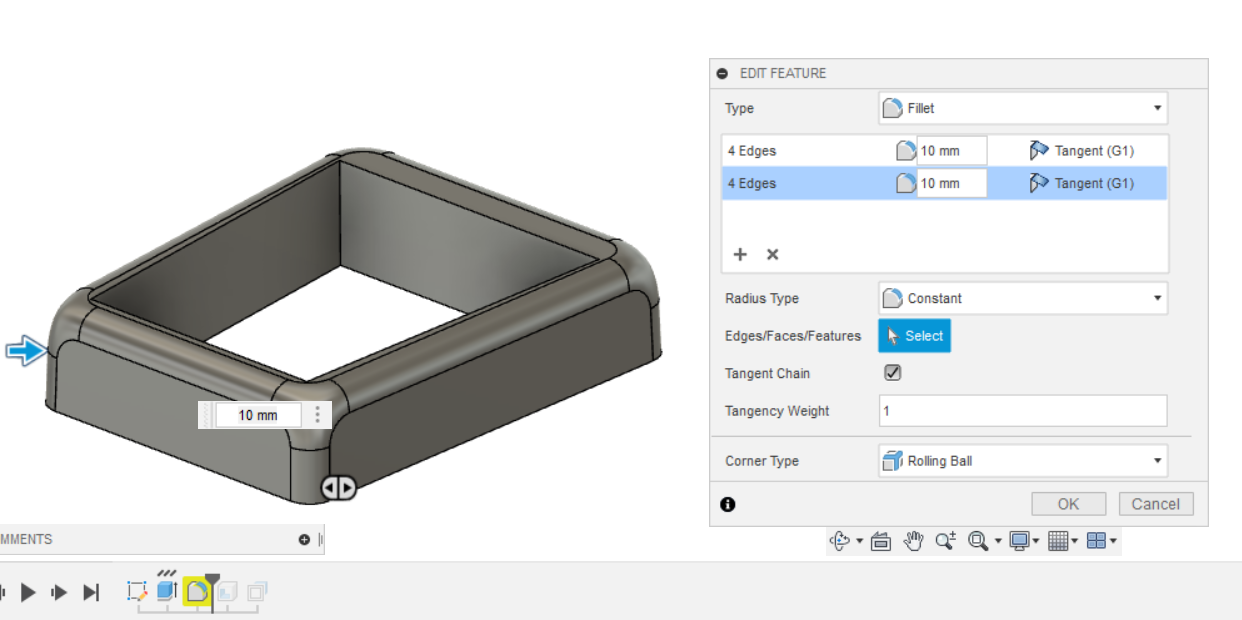Screen dimensions: 1242x620
Task: Click the Look At camera icon
Action: coord(880,541)
